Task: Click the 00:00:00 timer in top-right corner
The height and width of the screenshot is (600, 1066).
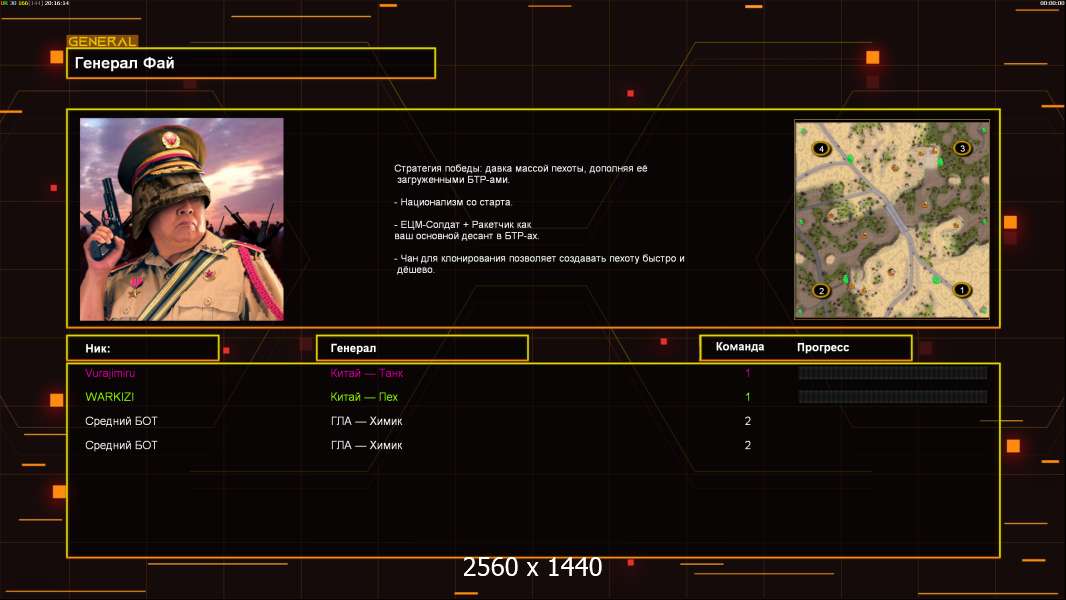Action: click(x=1051, y=4)
